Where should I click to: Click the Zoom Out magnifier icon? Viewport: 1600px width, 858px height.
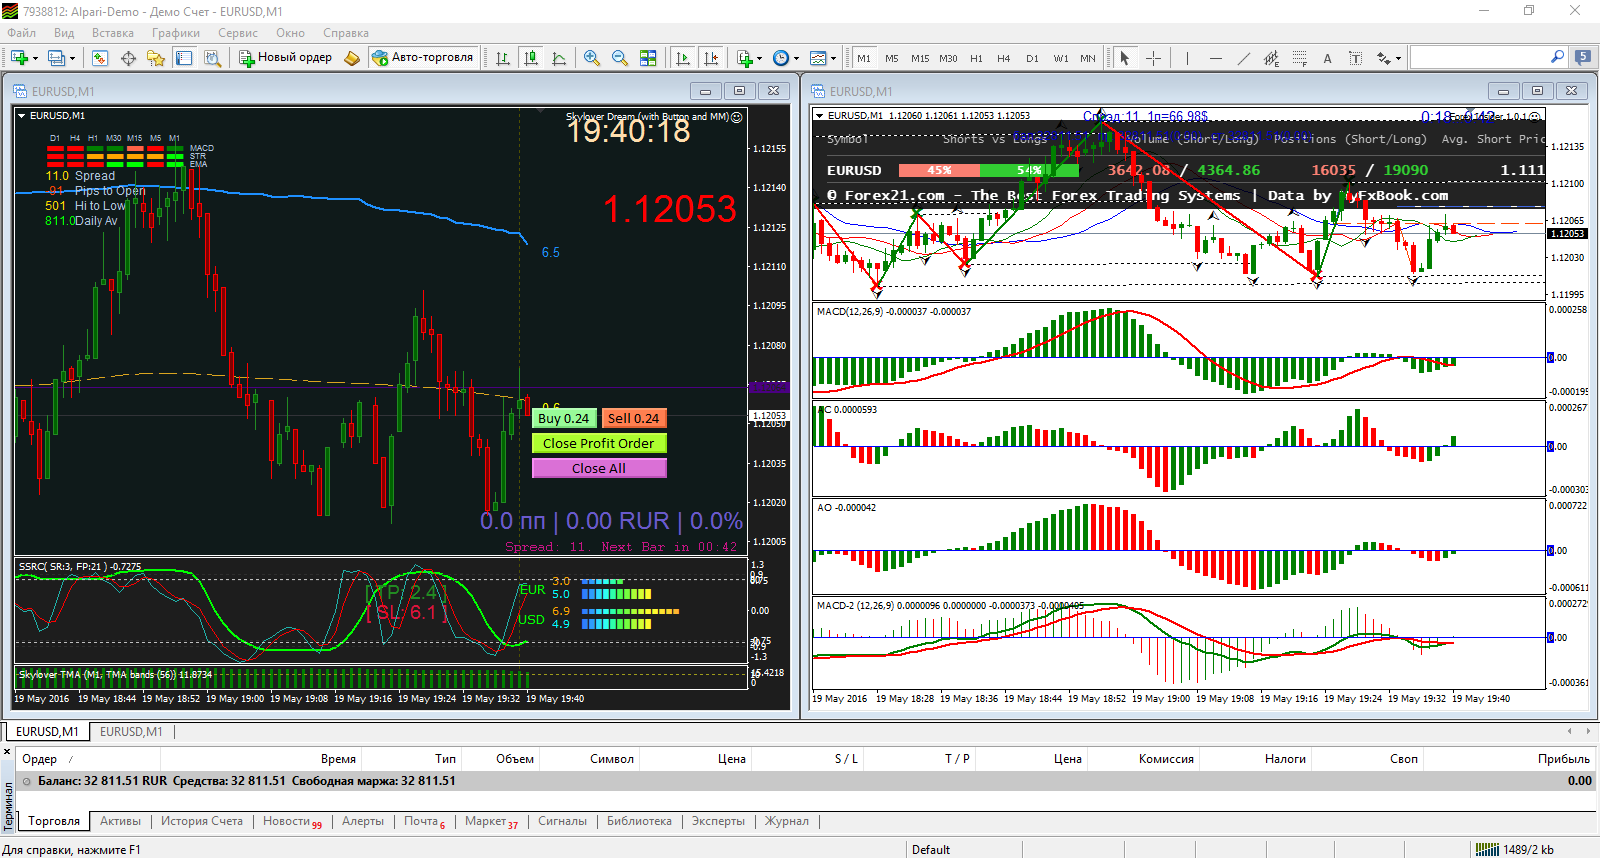pyautogui.click(x=620, y=58)
